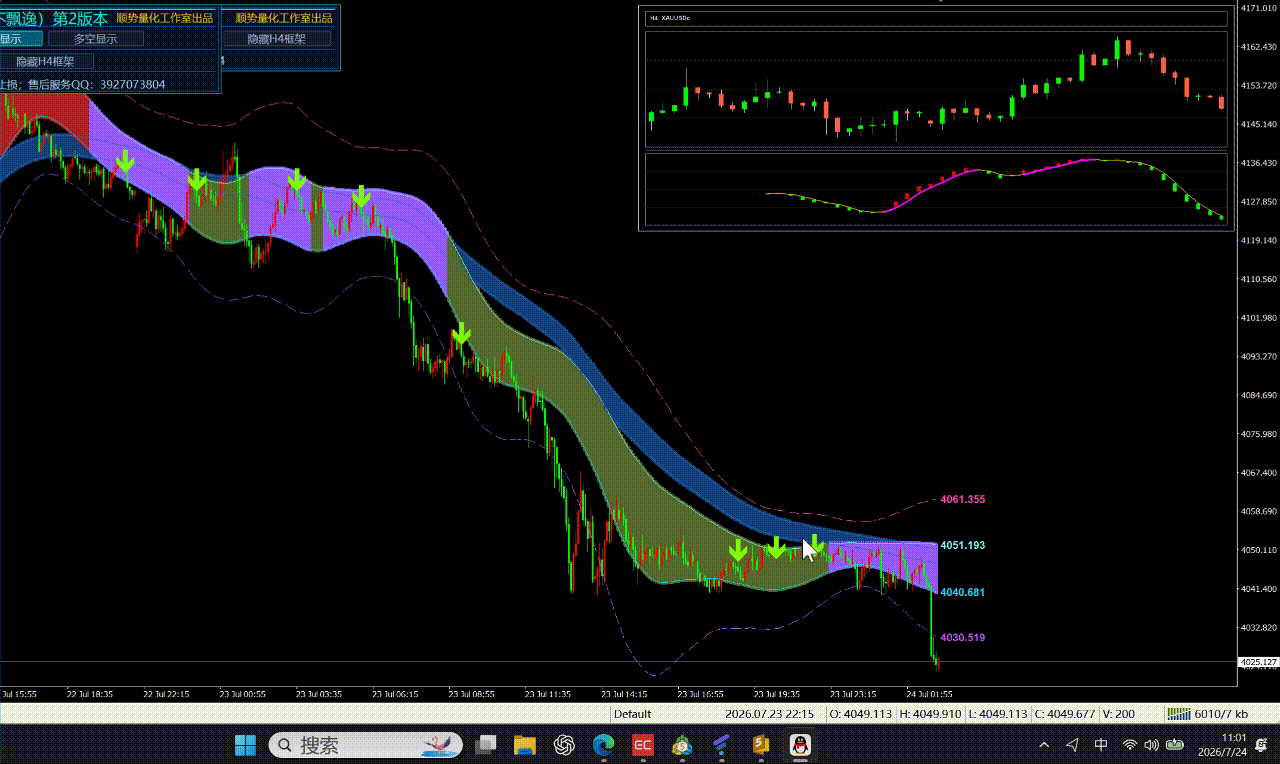Click the current price tag 4025.127
The image size is (1280, 764).
click(1258, 662)
